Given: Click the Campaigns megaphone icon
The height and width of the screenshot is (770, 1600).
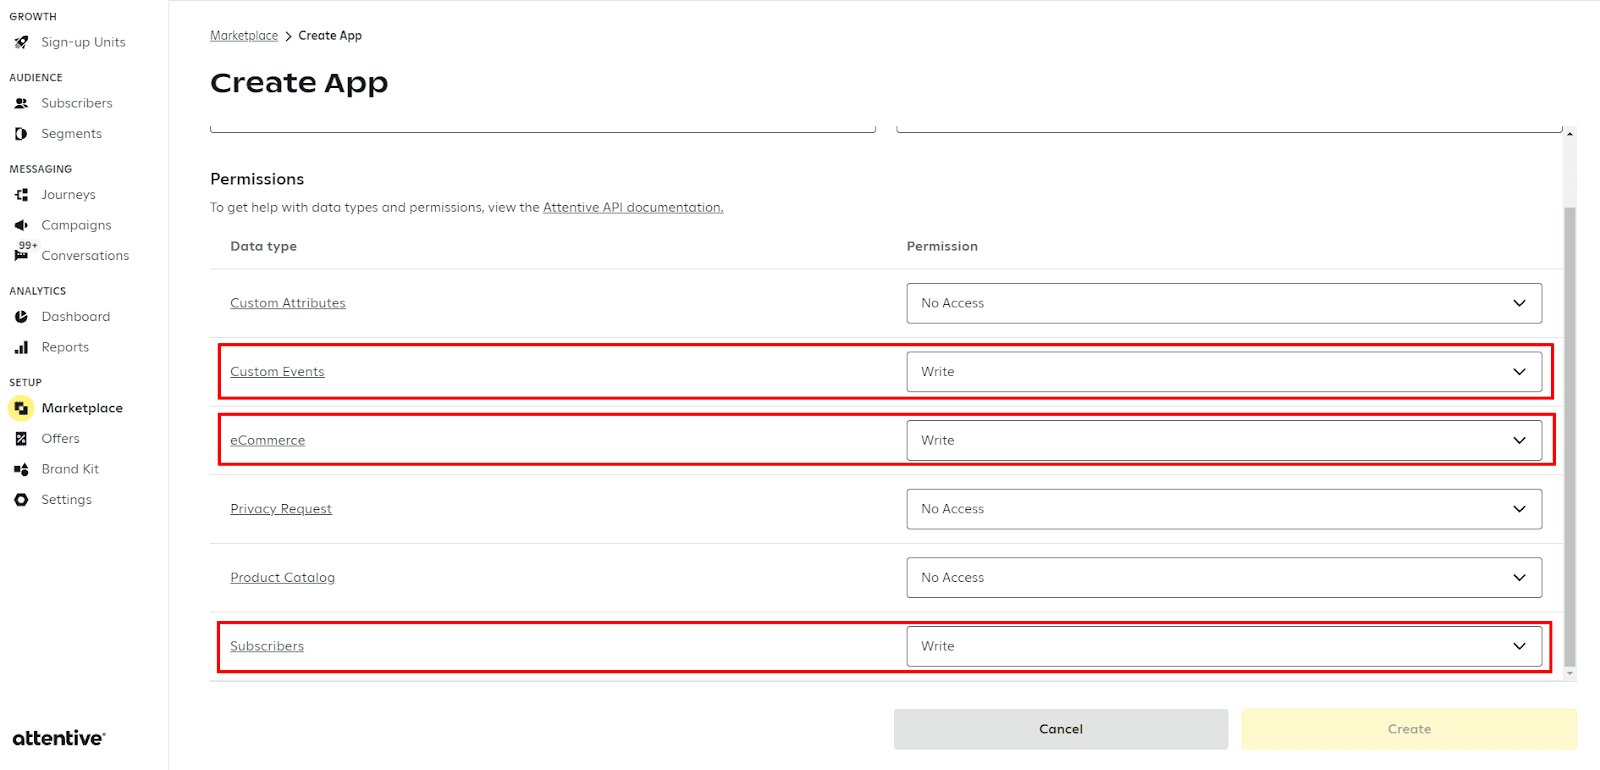Looking at the screenshot, I should coord(21,225).
